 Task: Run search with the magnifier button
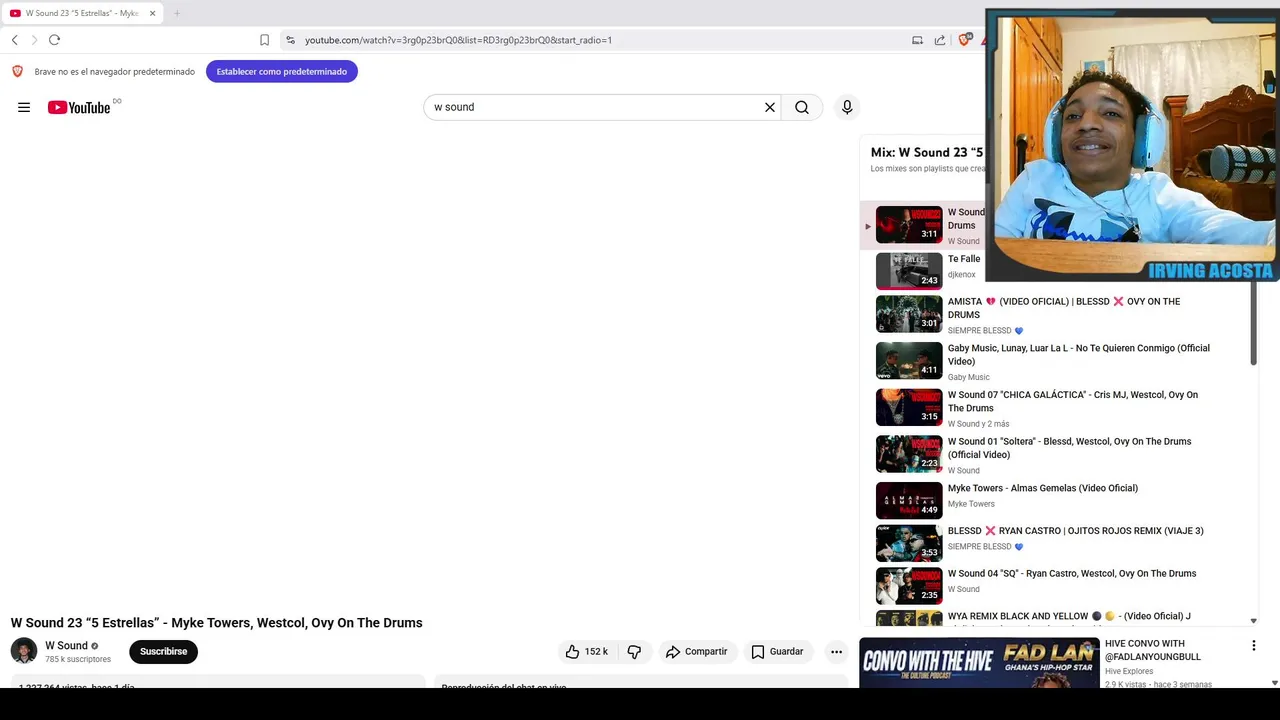[802, 107]
